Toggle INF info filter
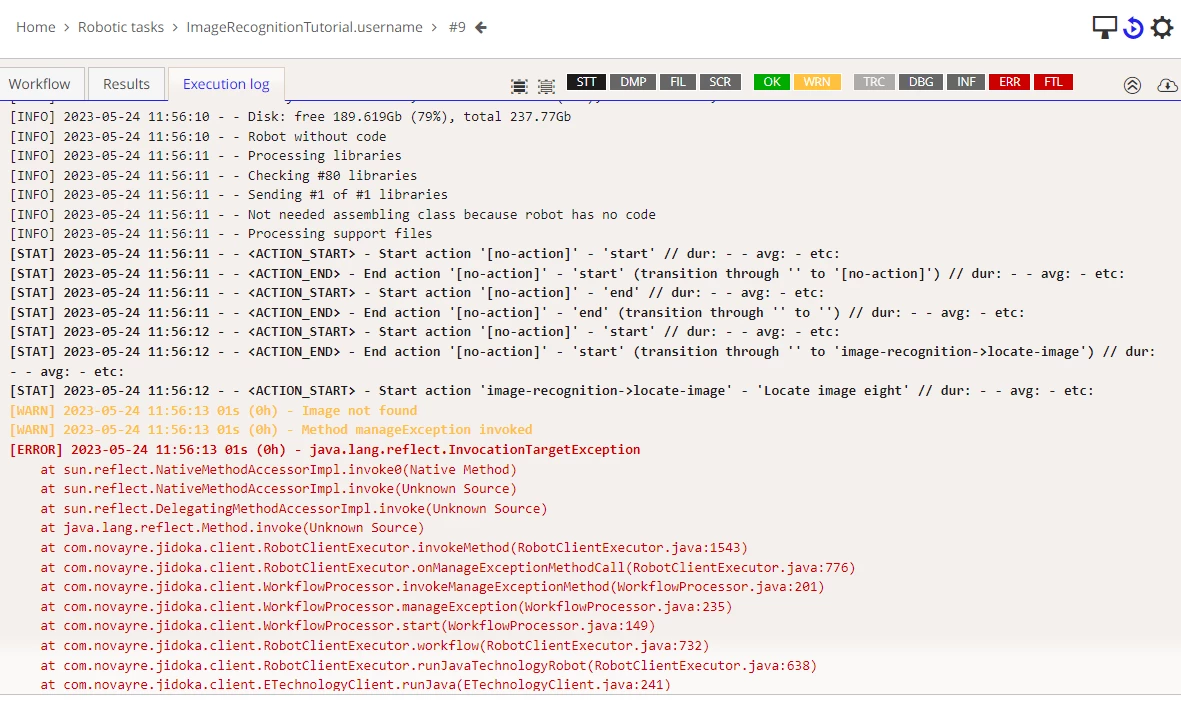The height and width of the screenshot is (708, 1181). pos(966,82)
